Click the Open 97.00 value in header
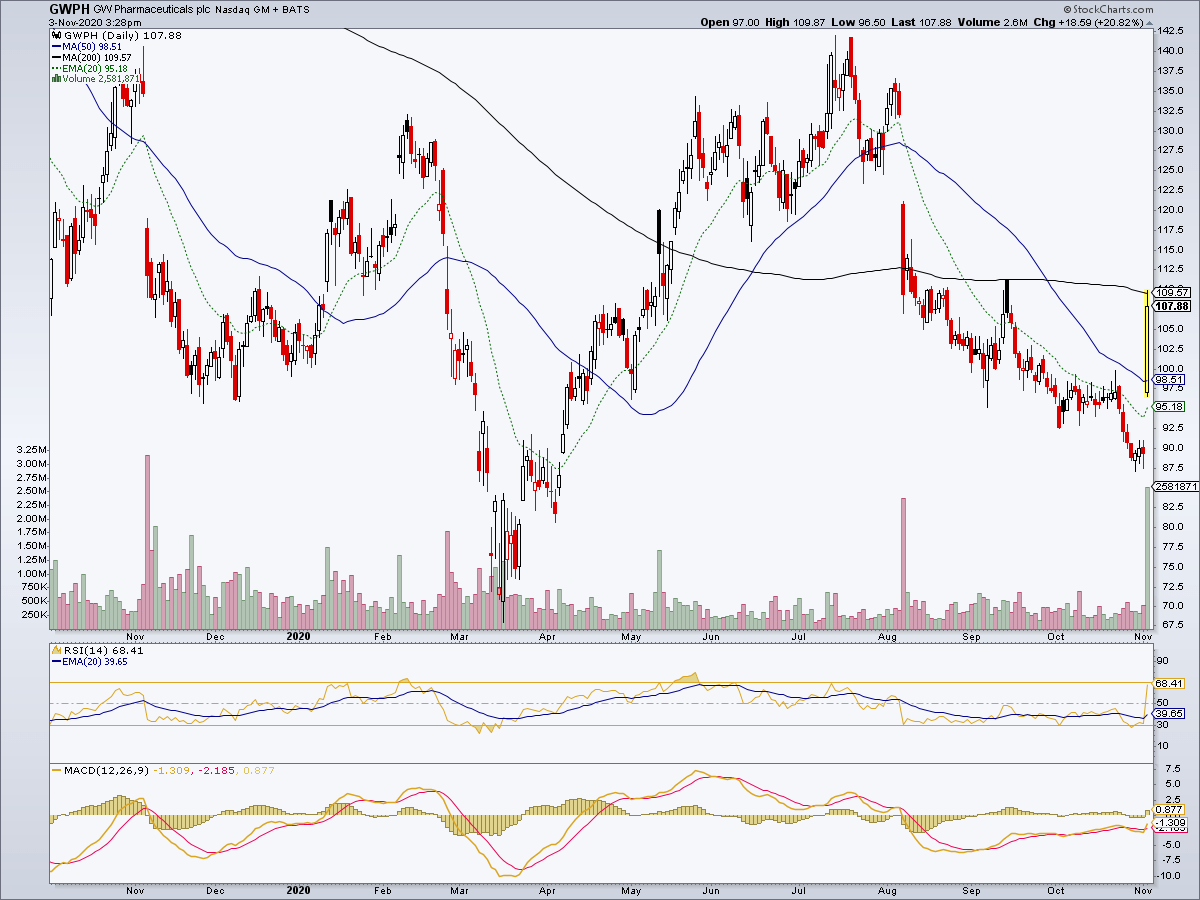The image size is (1200, 900). pyautogui.click(x=729, y=22)
